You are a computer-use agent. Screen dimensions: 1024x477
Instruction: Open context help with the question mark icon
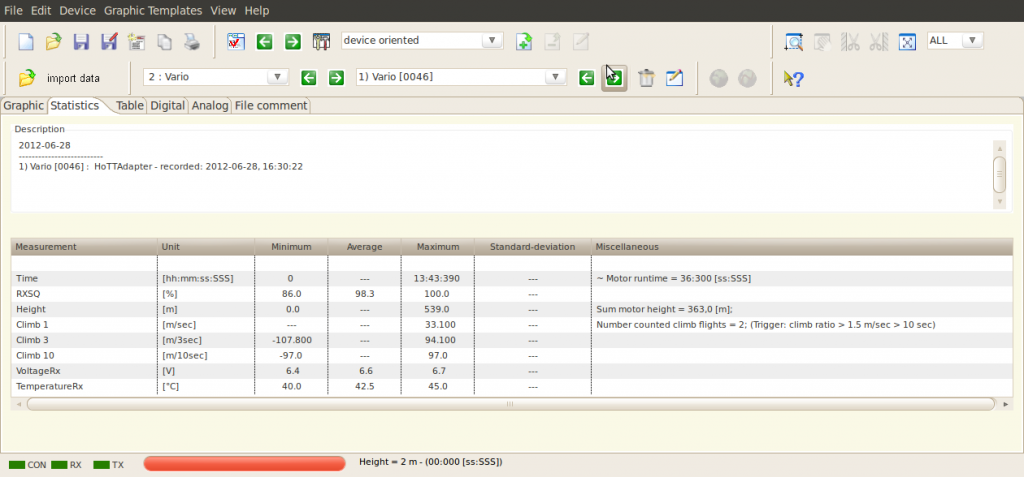(x=794, y=78)
